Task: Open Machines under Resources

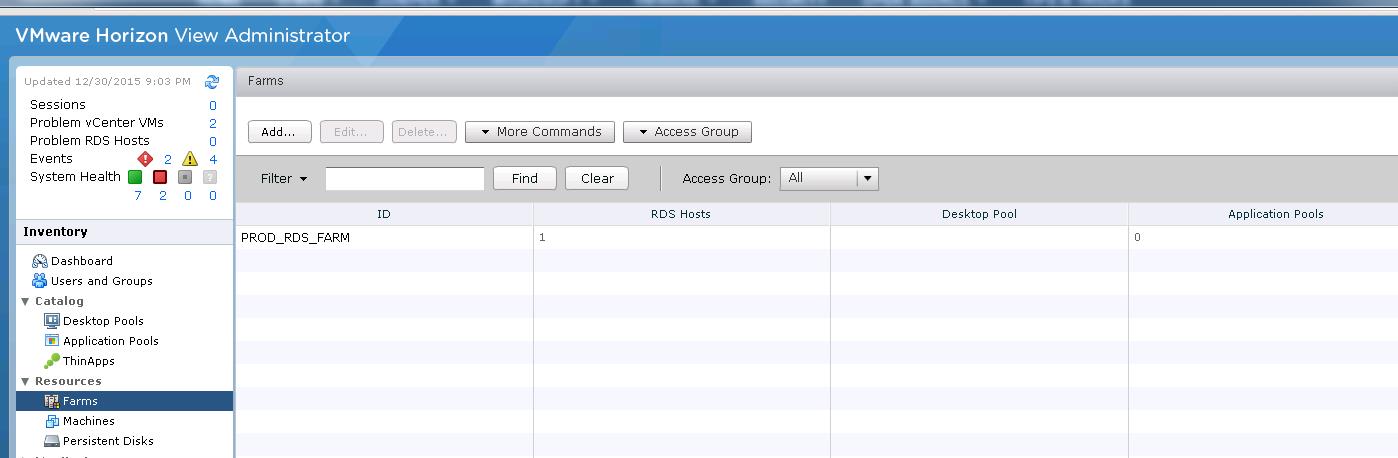Action: click(x=88, y=421)
